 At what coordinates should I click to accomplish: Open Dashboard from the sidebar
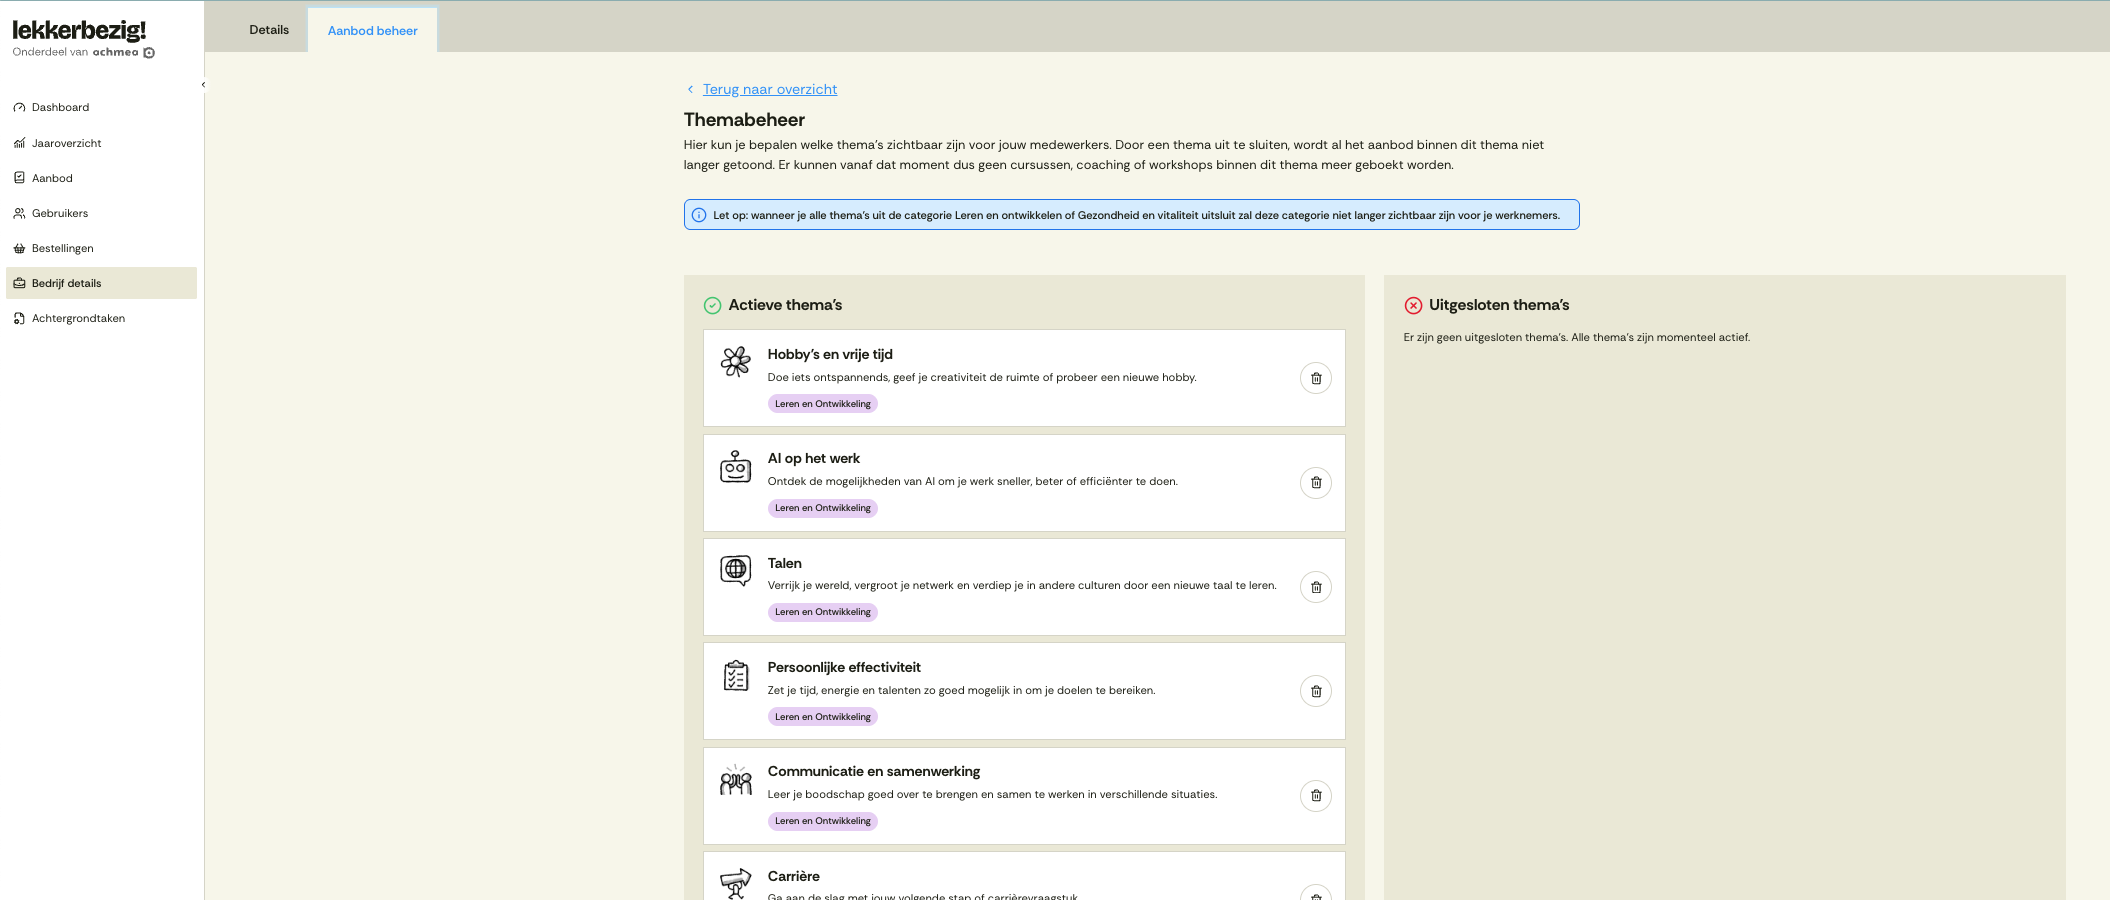(101, 107)
